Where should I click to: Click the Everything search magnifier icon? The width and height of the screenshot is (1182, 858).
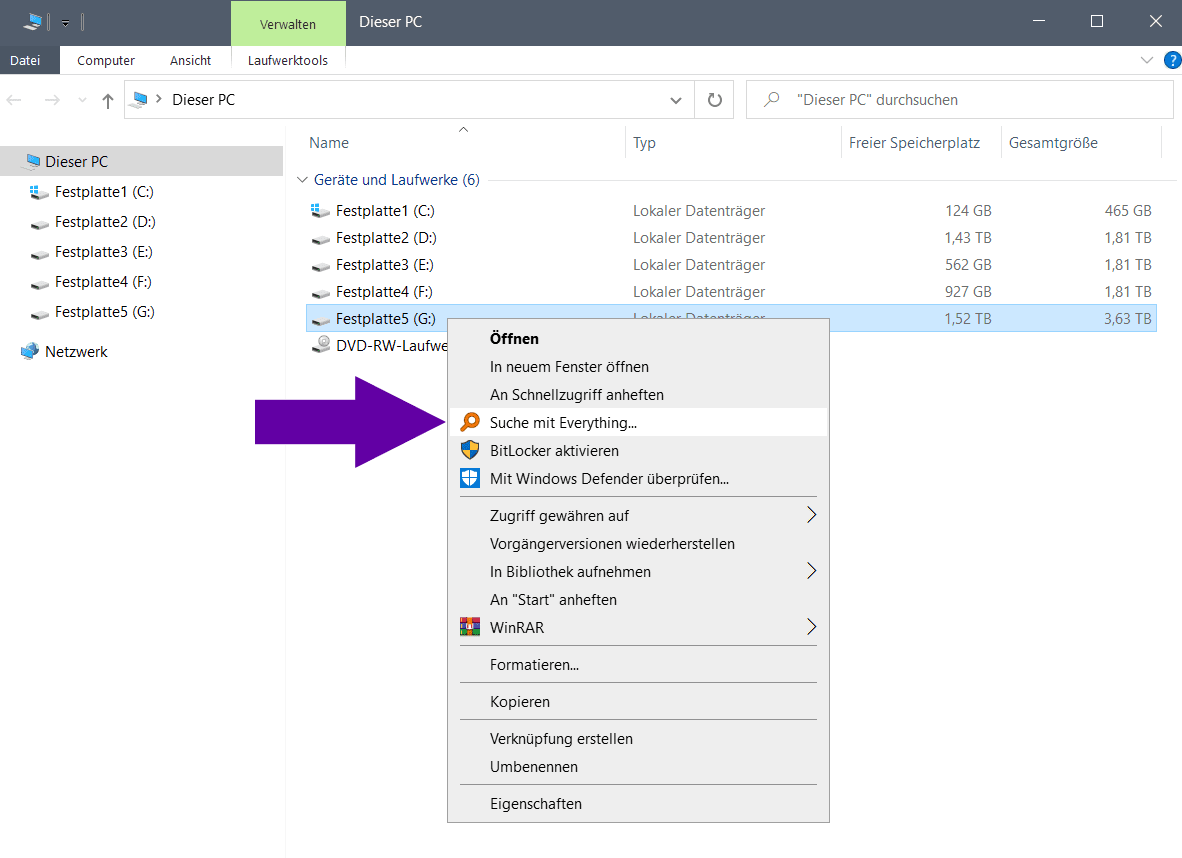point(469,423)
